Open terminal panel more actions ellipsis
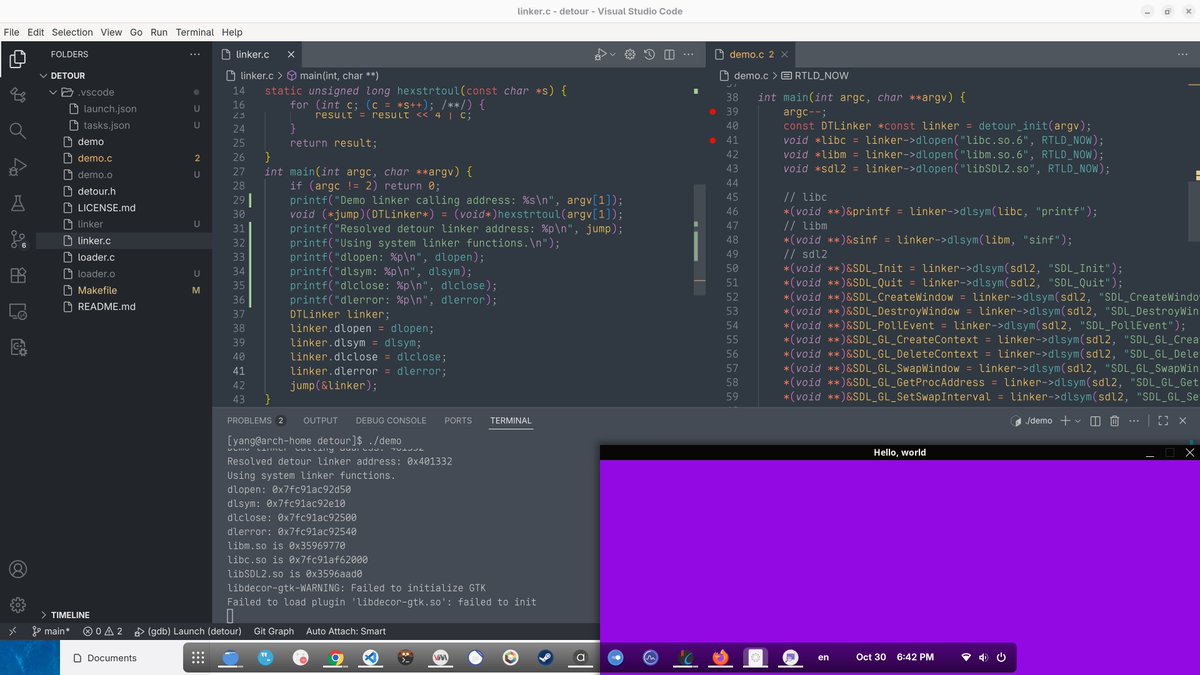The image size is (1200, 675). coord(1135,421)
